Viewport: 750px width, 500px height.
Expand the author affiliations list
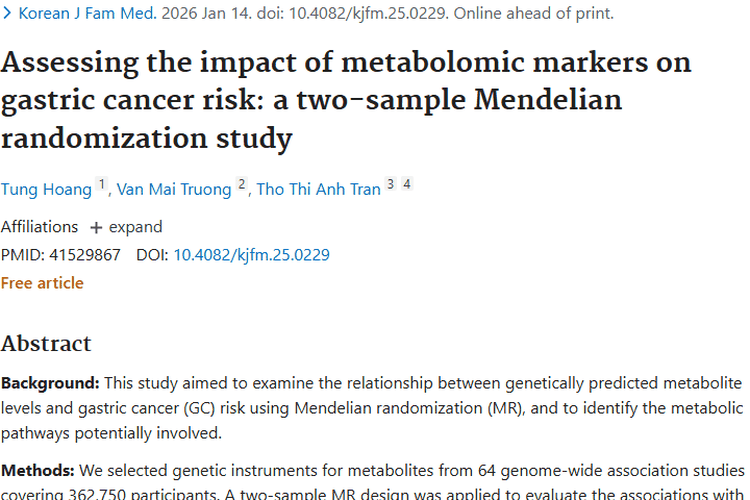point(135,226)
